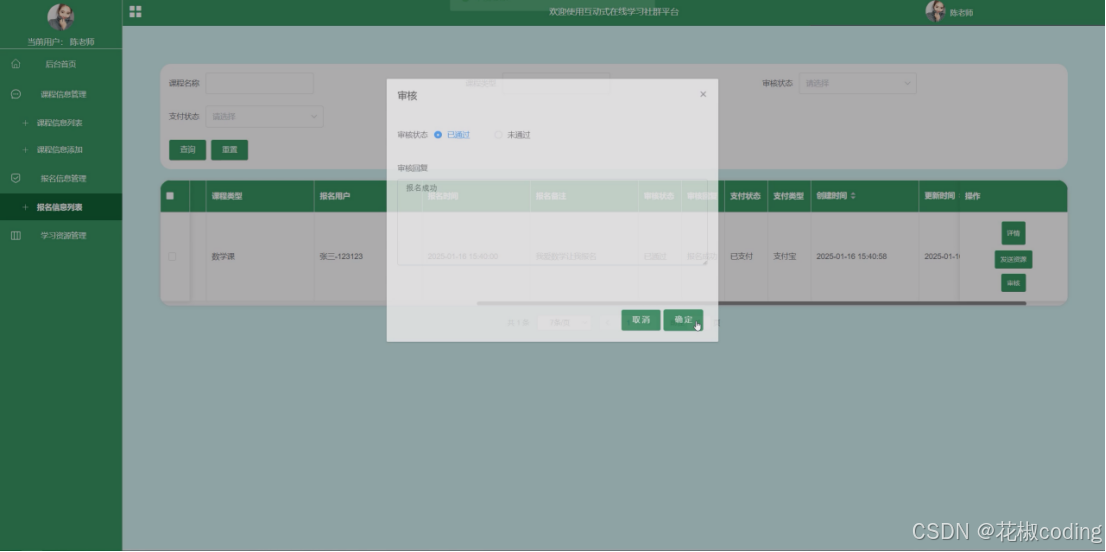Click the 审核回复 textarea containing 报名成功

point(552,221)
